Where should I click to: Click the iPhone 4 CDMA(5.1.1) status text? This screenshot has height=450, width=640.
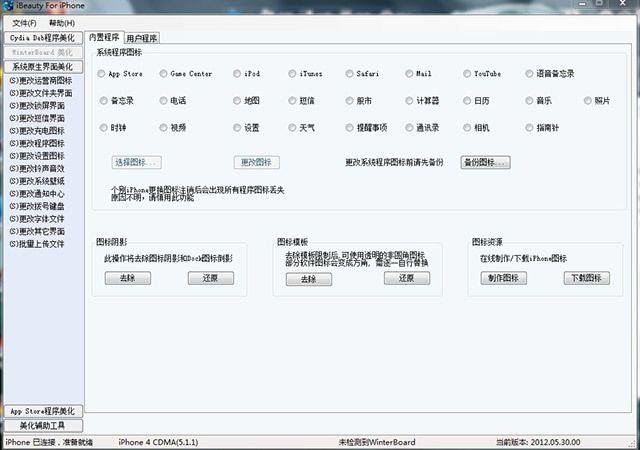coord(158,442)
